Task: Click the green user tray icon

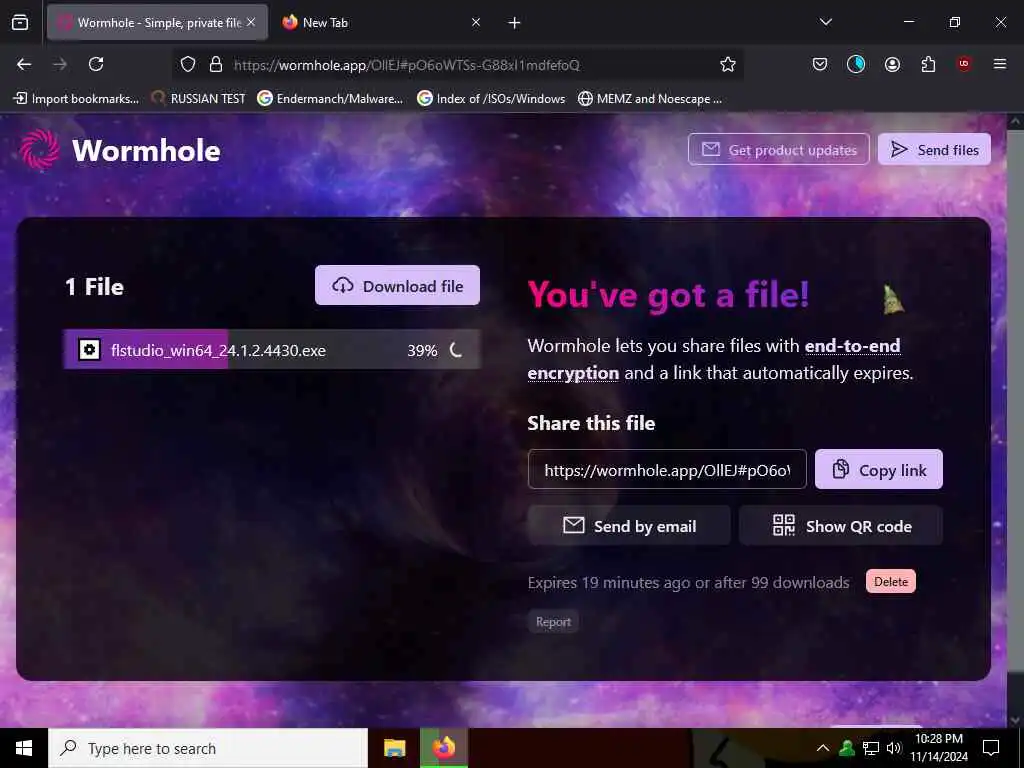Action: [847, 748]
